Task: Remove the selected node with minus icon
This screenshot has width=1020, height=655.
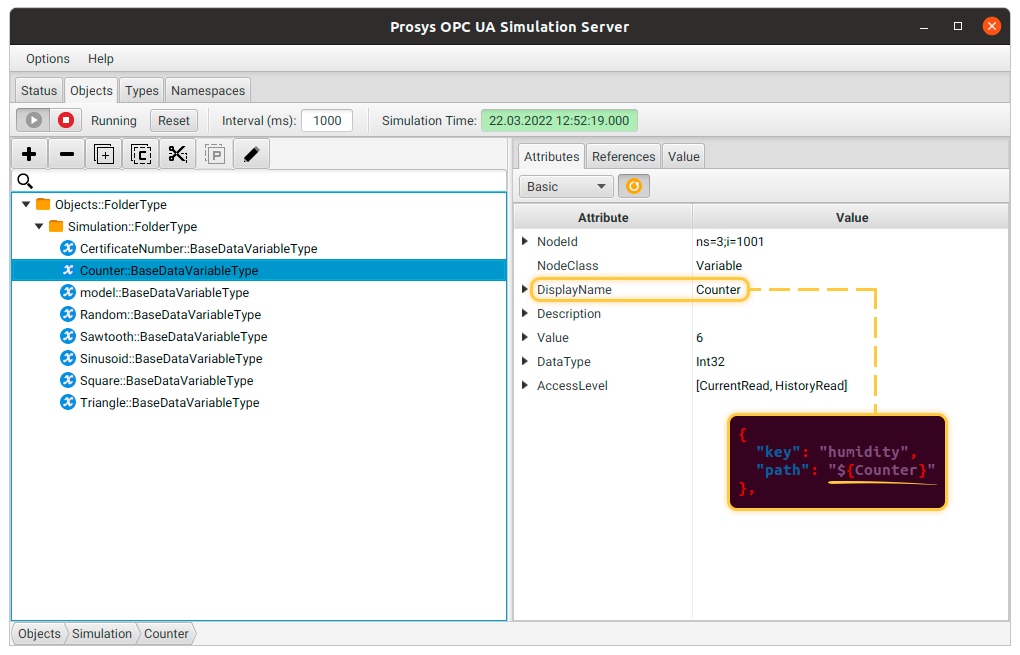Action: (x=66, y=154)
